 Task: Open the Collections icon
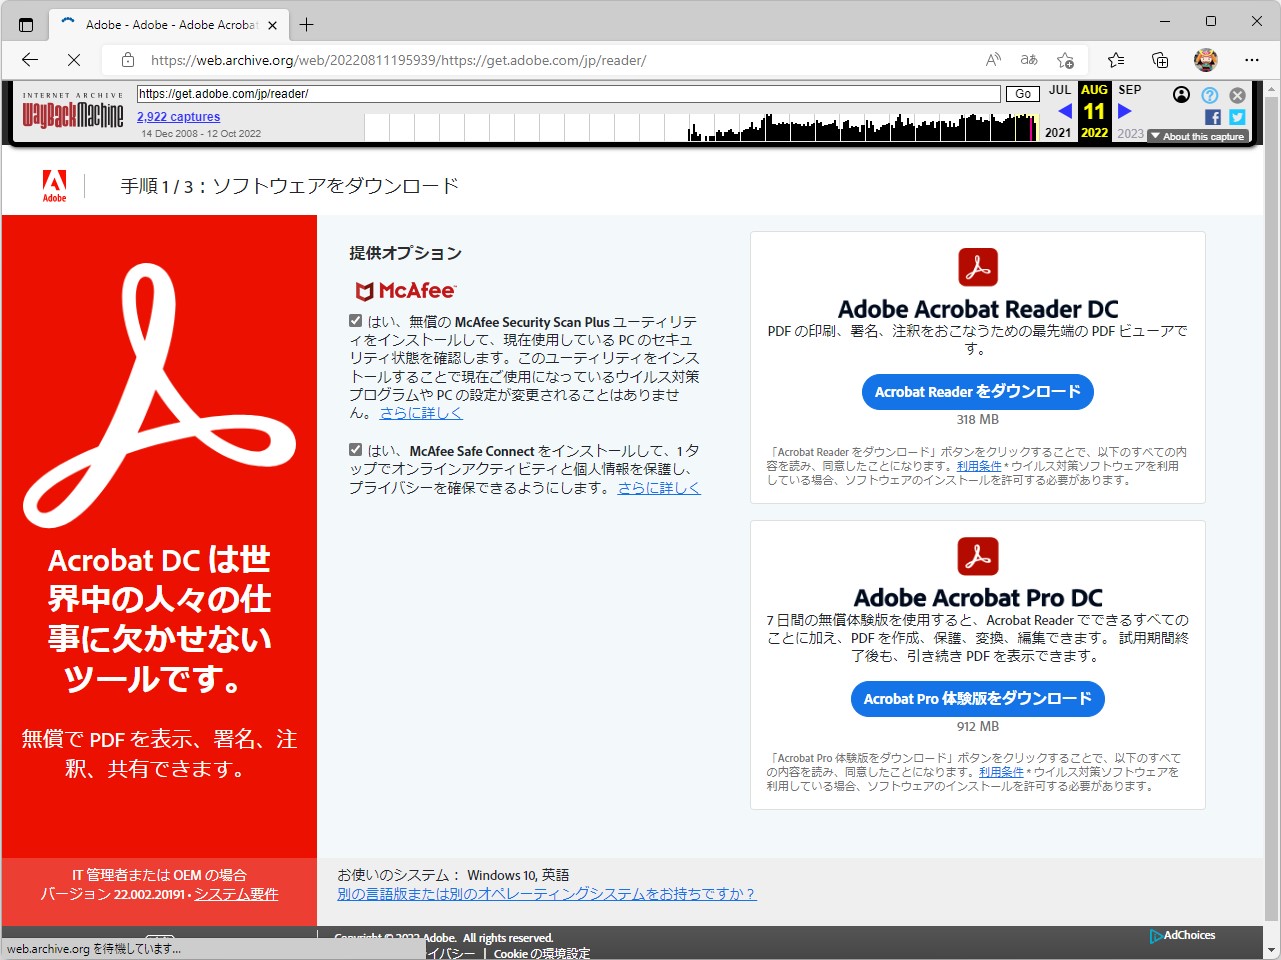tap(1160, 60)
